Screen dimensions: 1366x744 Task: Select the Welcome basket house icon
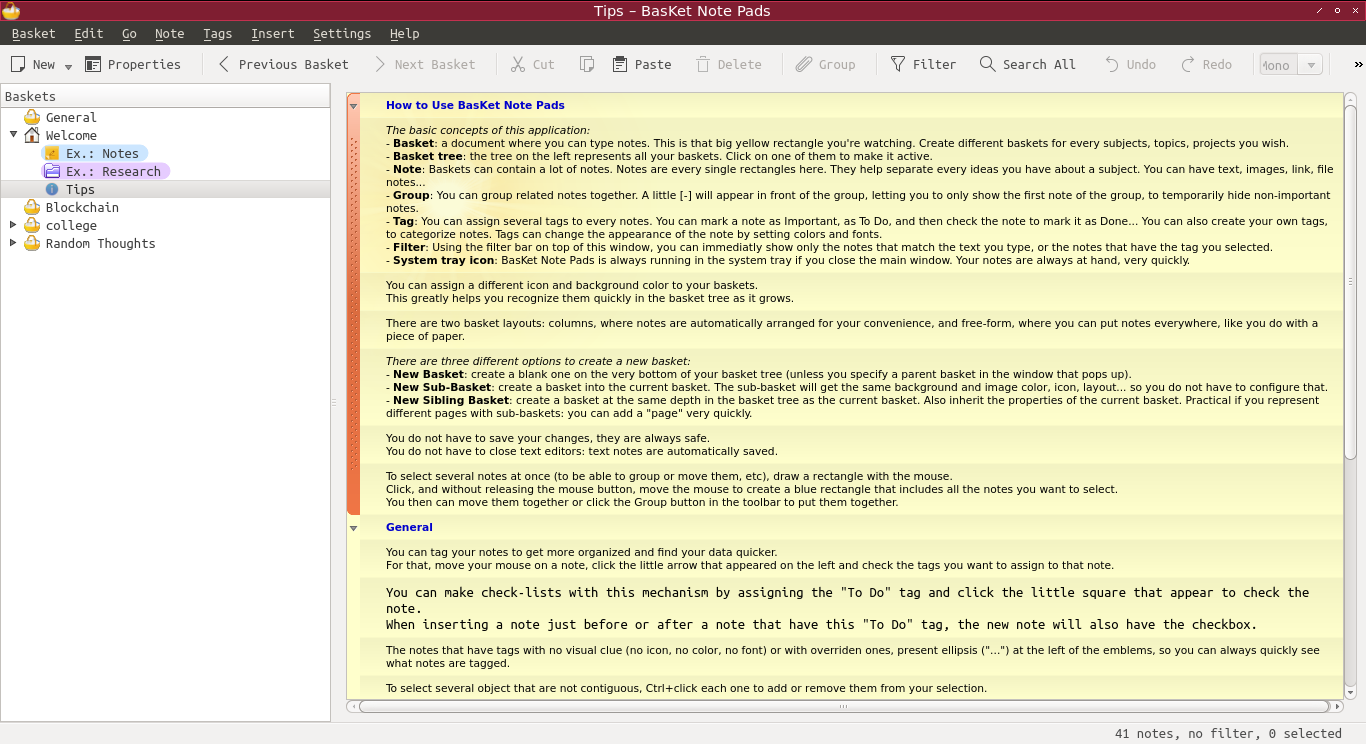[32, 135]
